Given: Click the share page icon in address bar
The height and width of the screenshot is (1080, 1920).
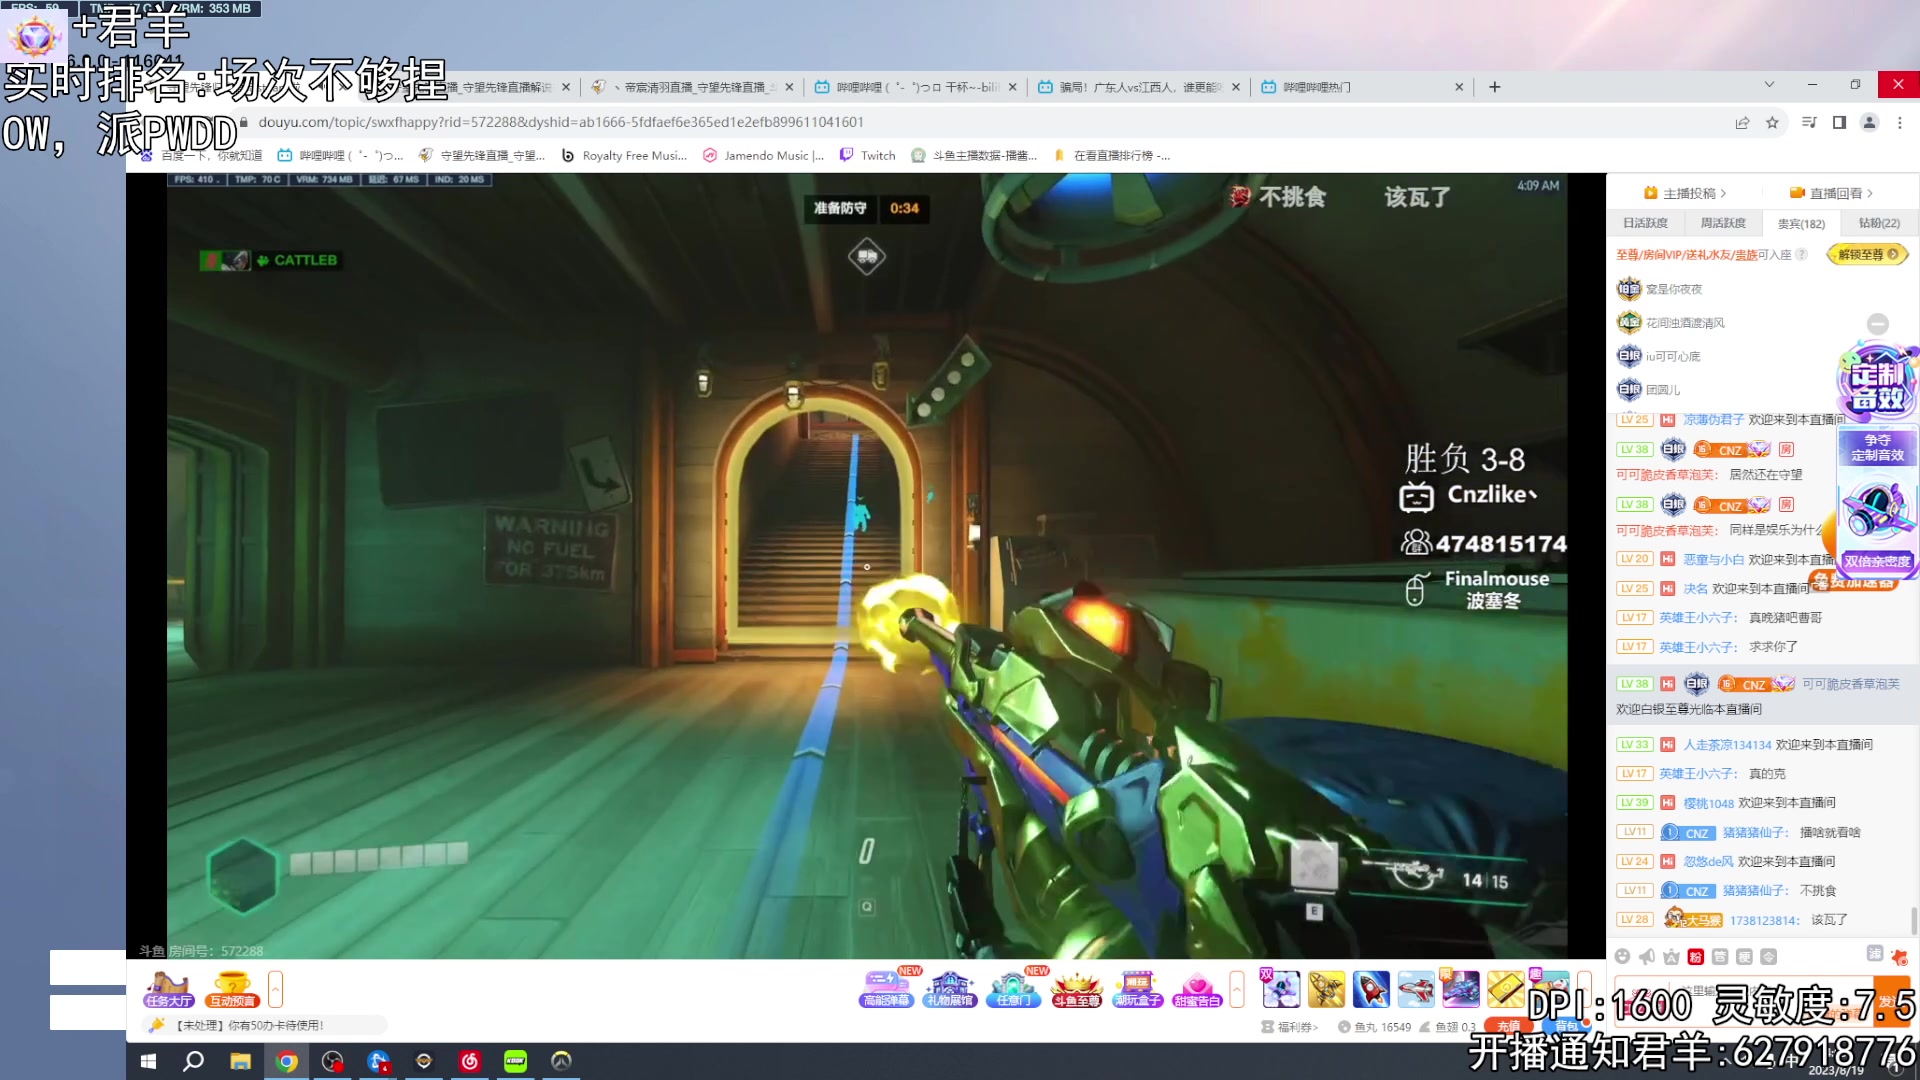Looking at the screenshot, I should tap(1742, 122).
